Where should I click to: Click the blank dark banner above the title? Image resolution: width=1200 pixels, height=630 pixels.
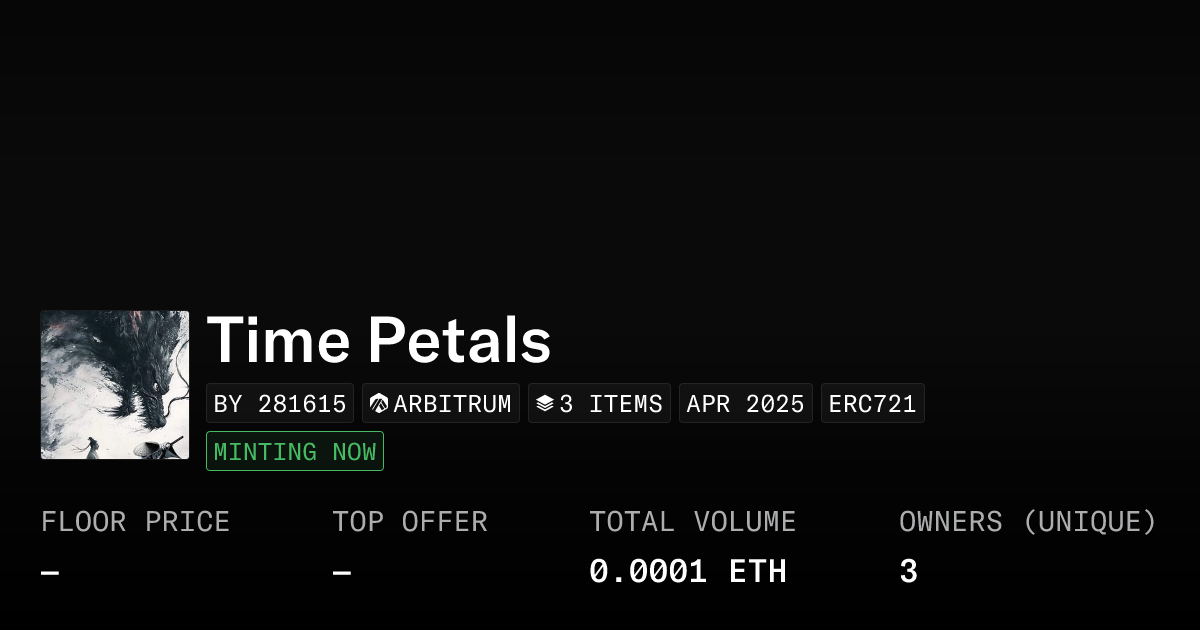[600, 150]
